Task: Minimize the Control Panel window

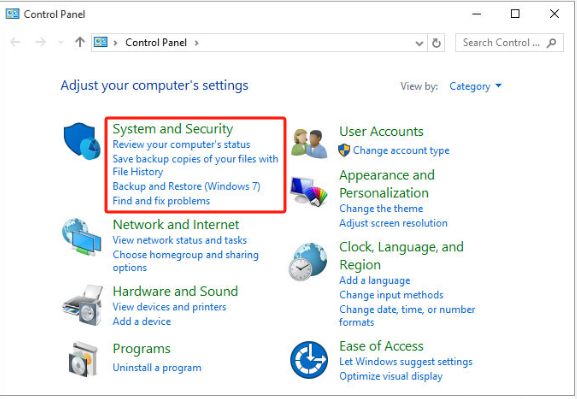Action: click(x=477, y=14)
